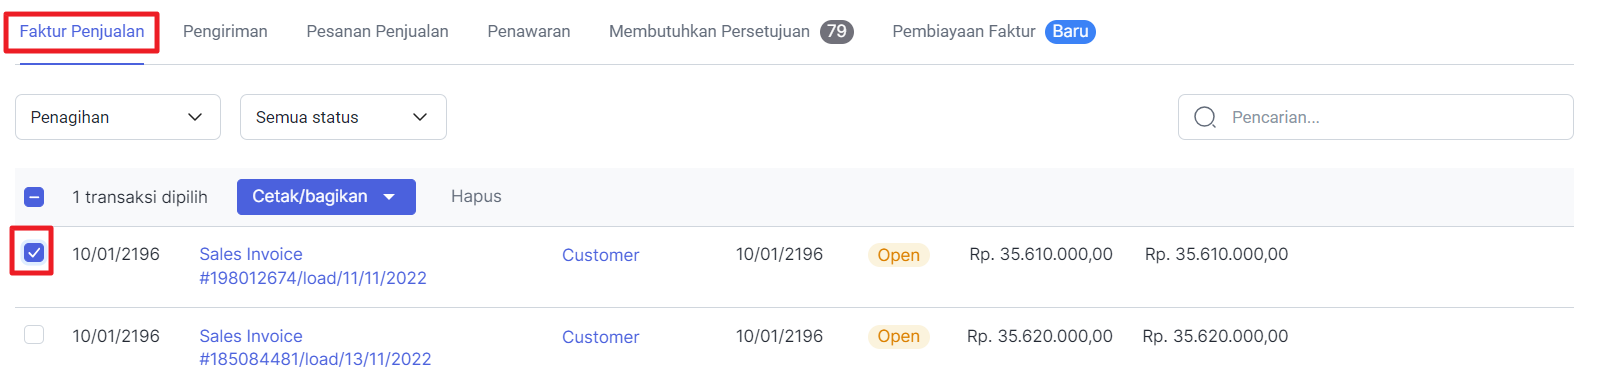
Task: Open the Penagihan dropdown
Action: click(118, 117)
